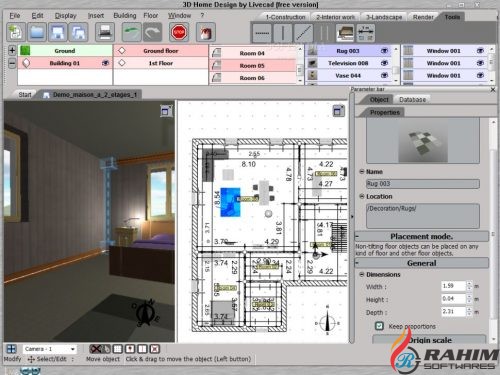
Task: Open the Display menu
Action: (x=65, y=16)
